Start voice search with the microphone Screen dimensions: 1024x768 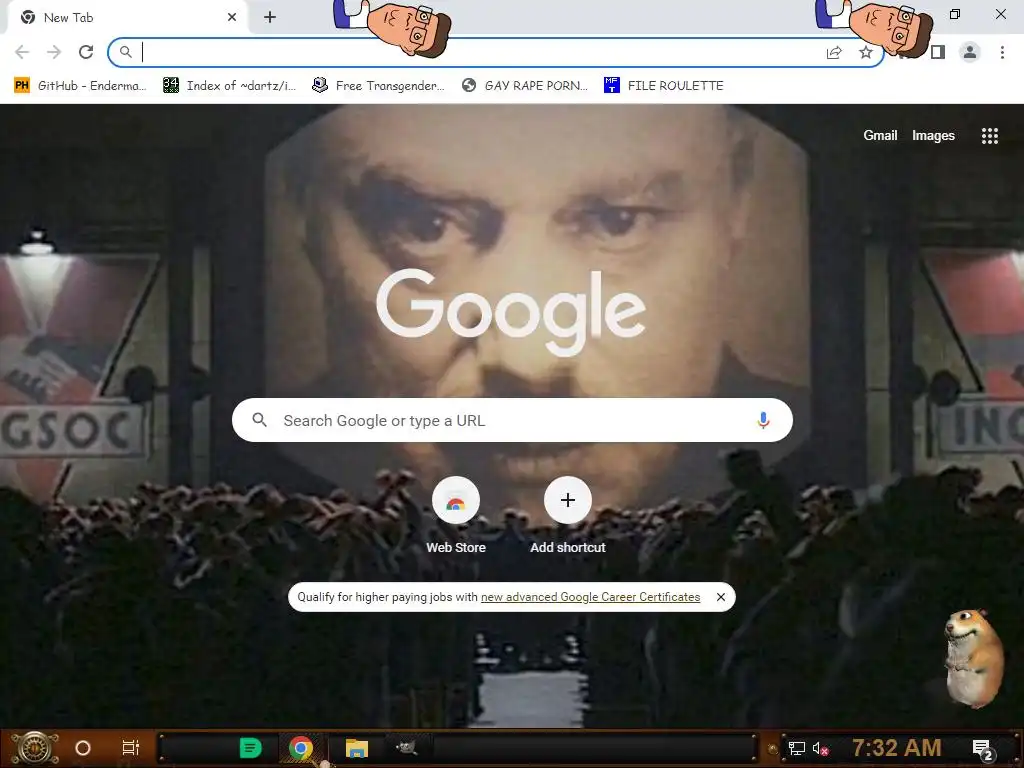tap(763, 420)
